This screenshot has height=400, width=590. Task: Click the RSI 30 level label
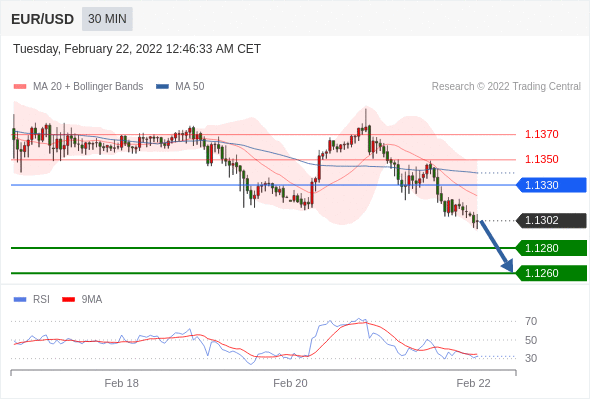click(x=531, y=358)
